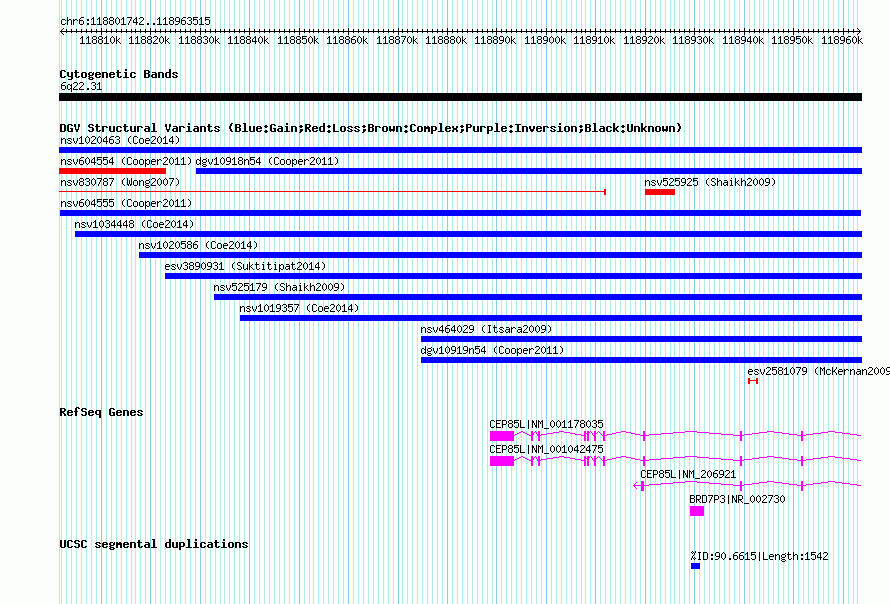890x604 pixels.
Task: Select UCSC segmental duplications track title
Action: [154, 544]
